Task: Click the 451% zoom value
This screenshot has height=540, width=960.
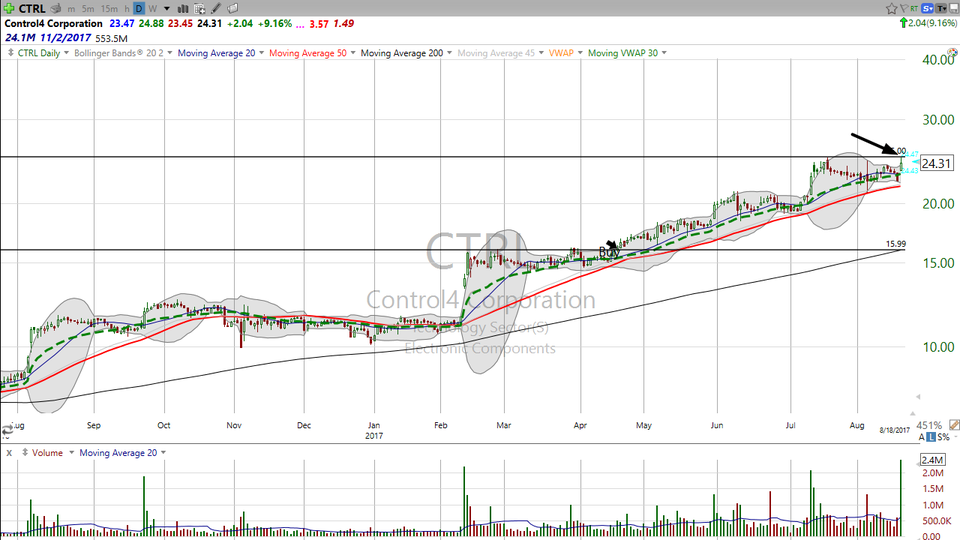Action: coord(929,426)
